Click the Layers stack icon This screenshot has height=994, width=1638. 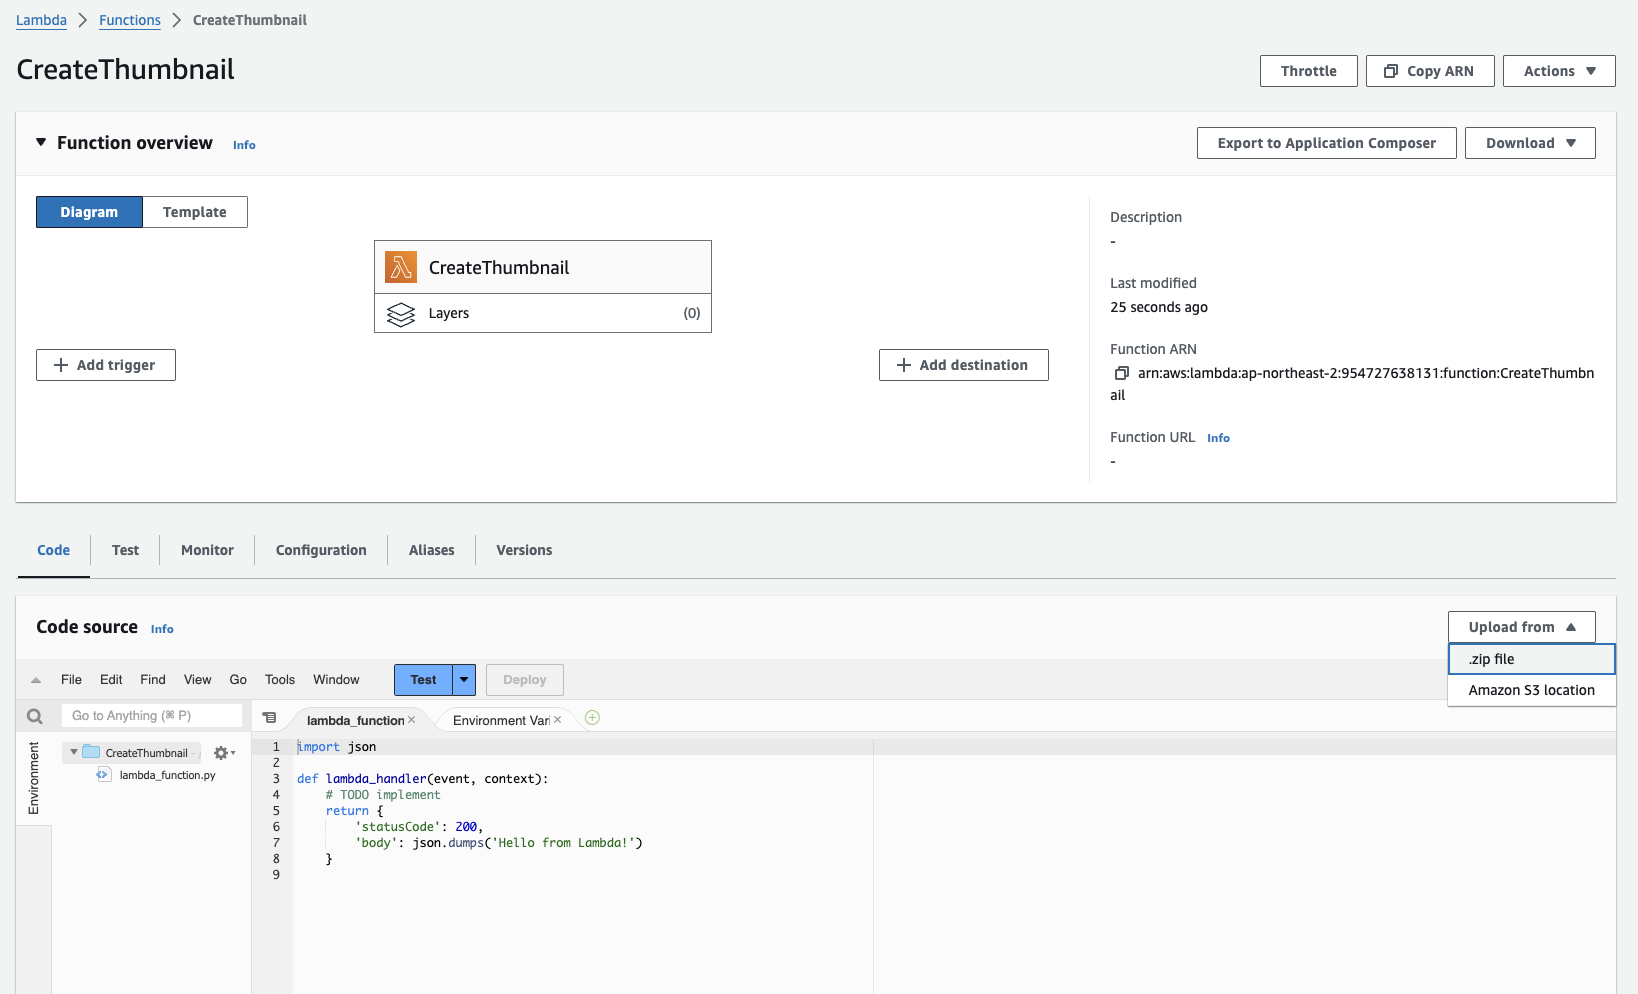(401, 314)
